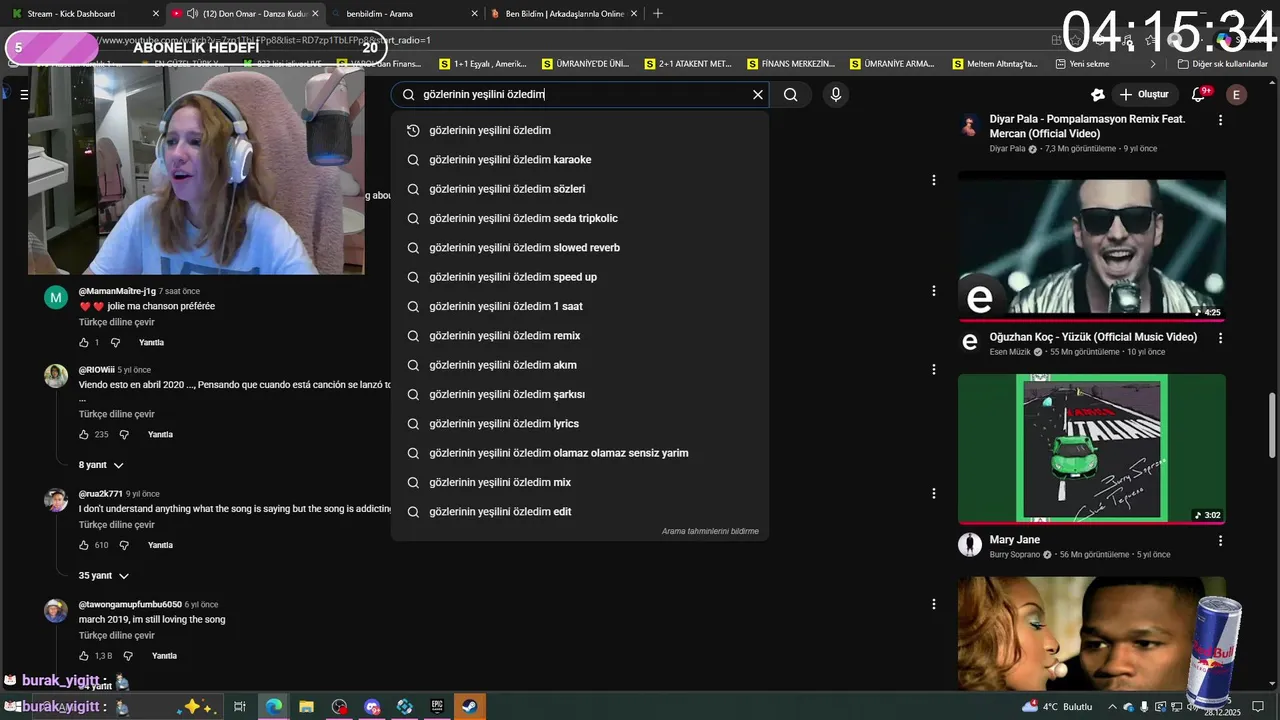1280x720 pixels.
Task: Switch to the benbildim - Arama tab
Action: [403, 14]
